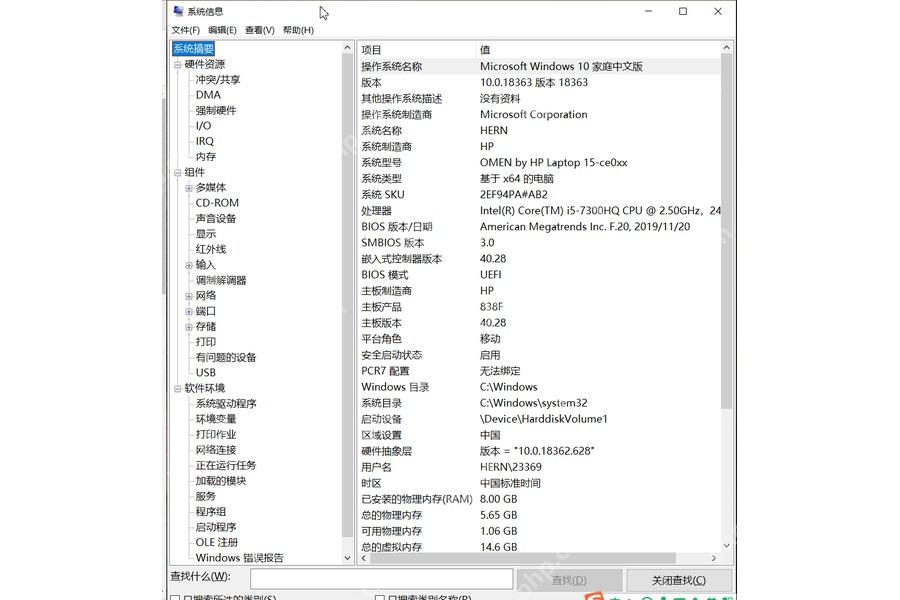The image size is (900, 600).
Task: Click the 查找(D) button
Action: tap(569, 580)
